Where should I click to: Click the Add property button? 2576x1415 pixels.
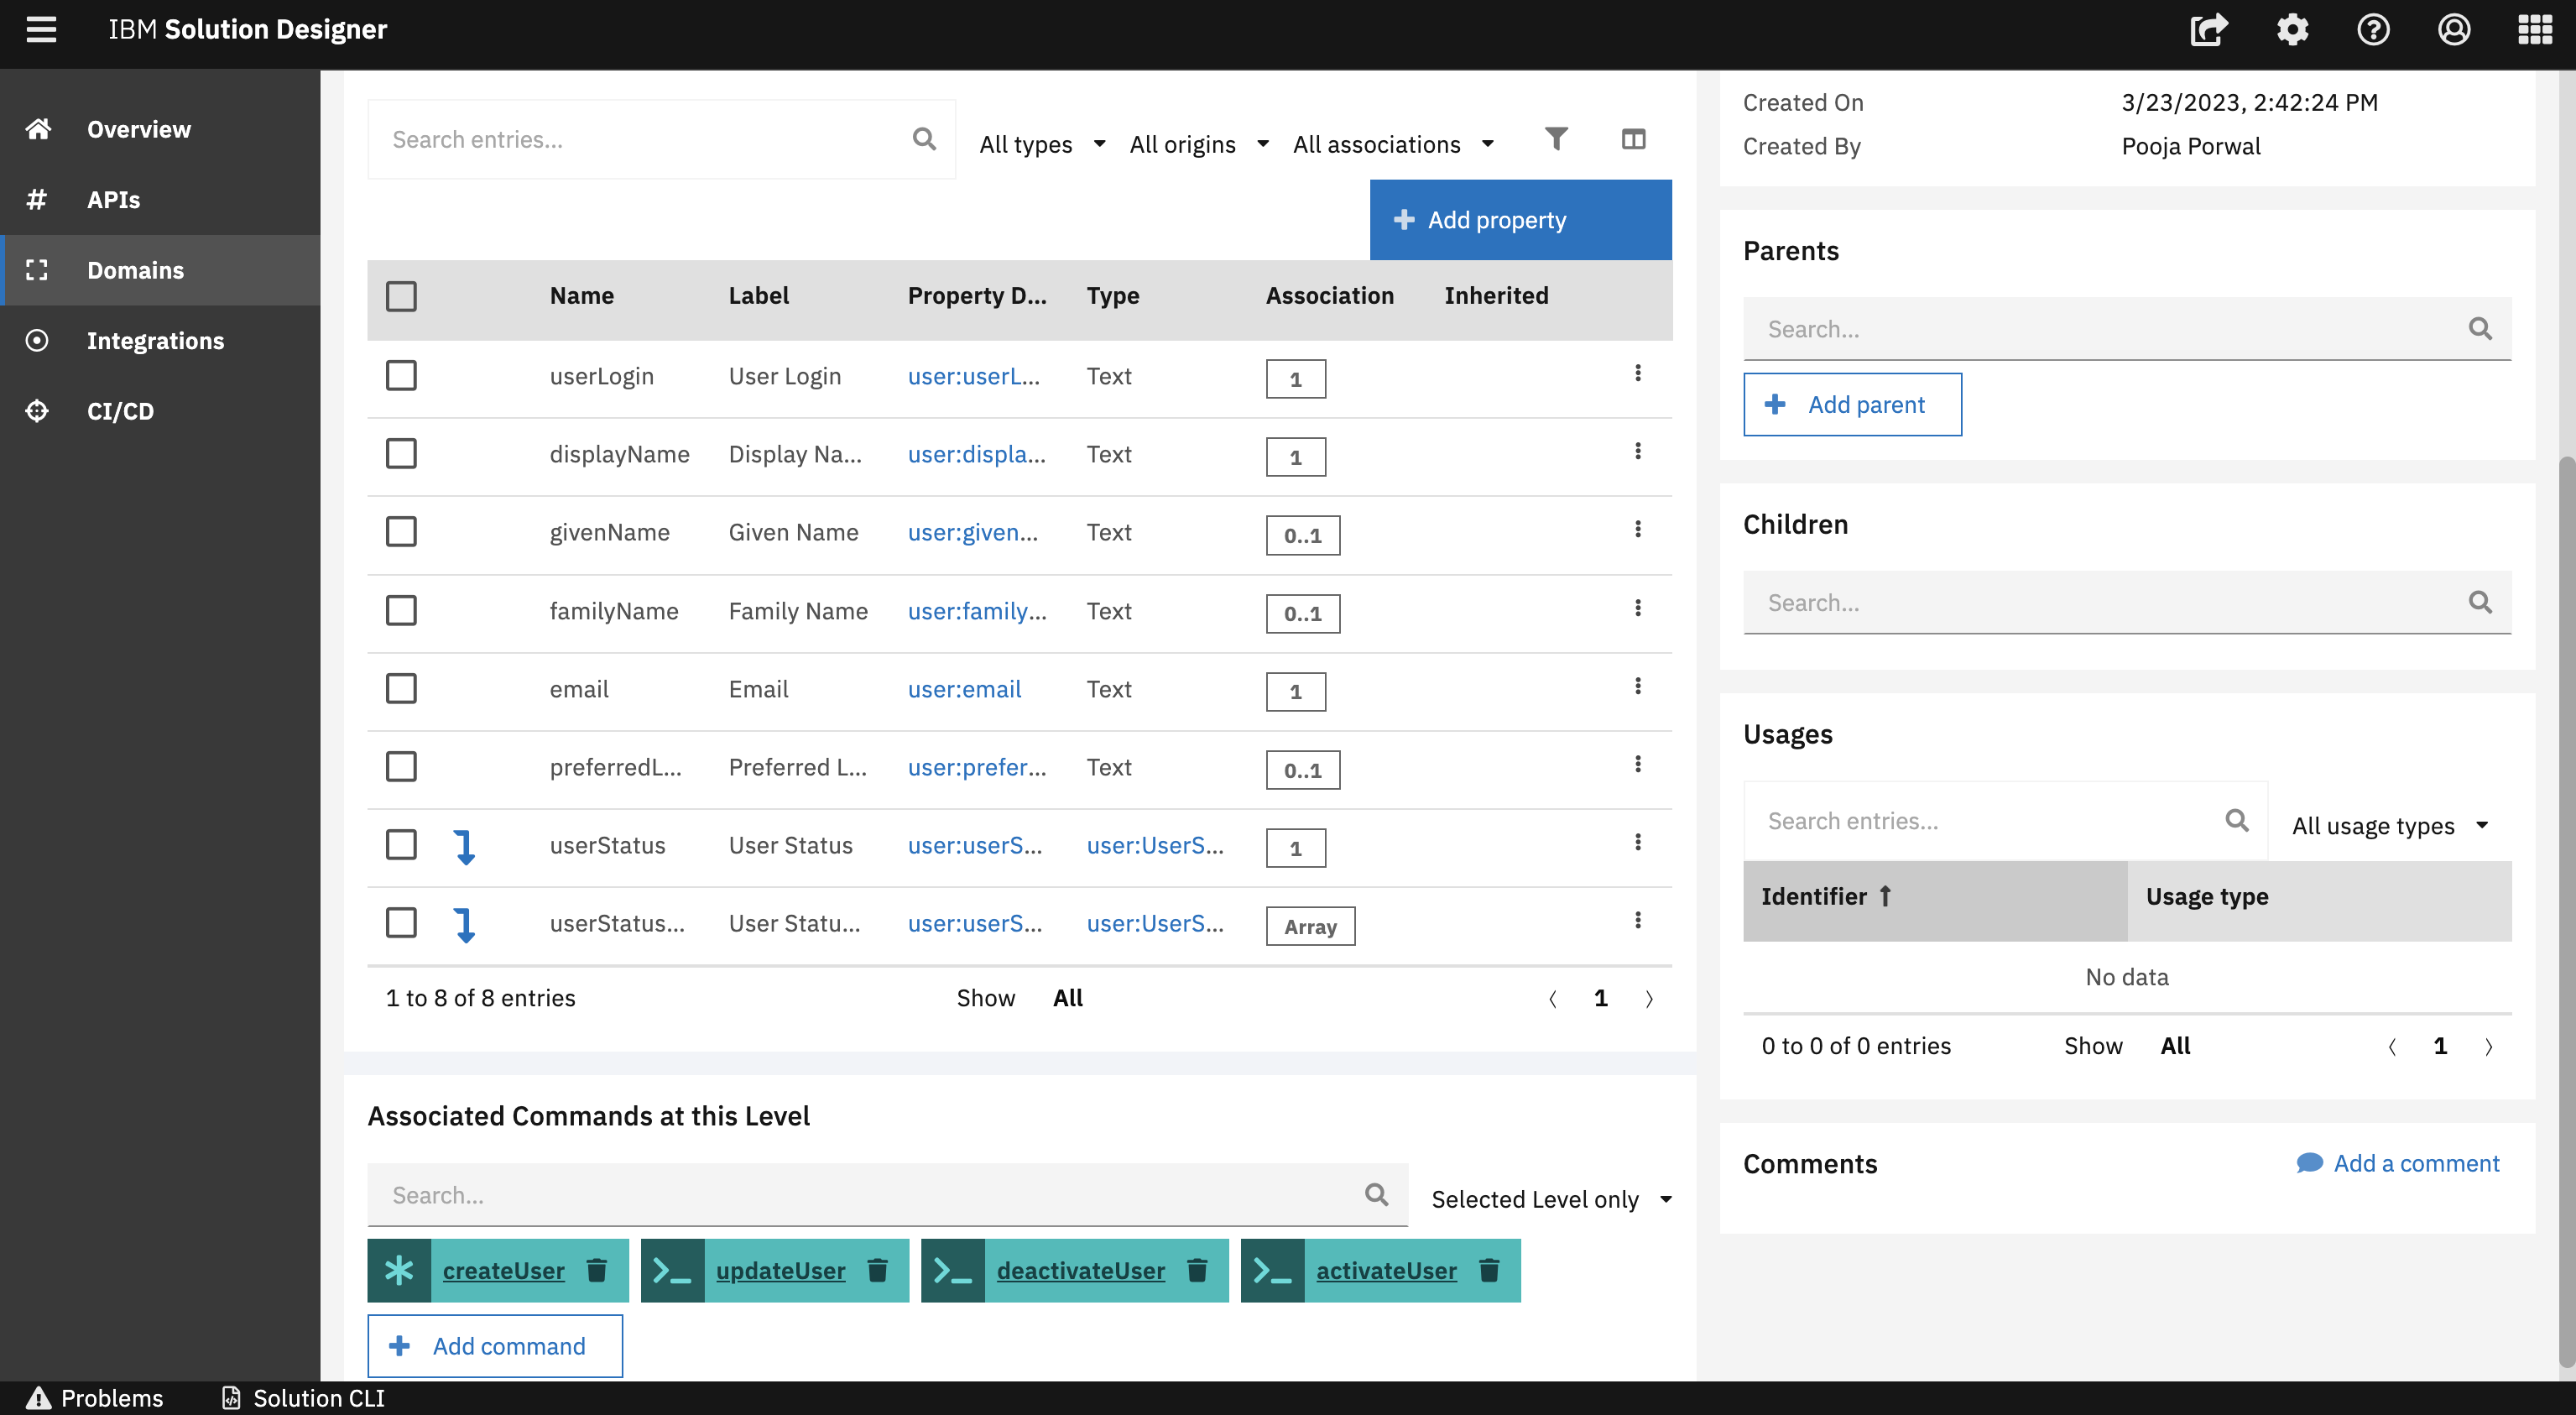pyautogui.click(x=1519, y=220)
